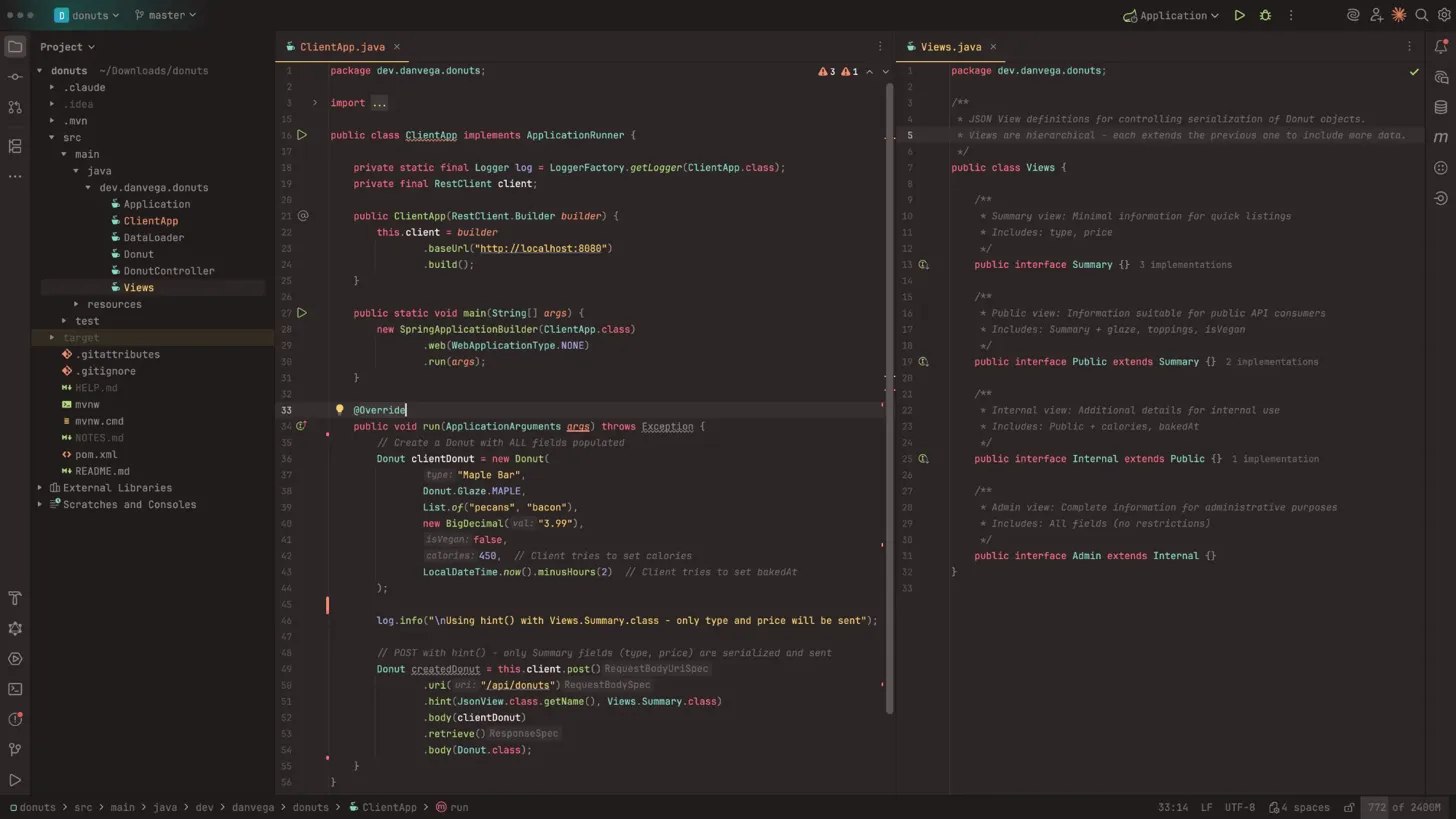Viewport: 1456px width, 819px height.
Task: Click the Debug bug icon in toolbar
Action: pos(1265,15)
